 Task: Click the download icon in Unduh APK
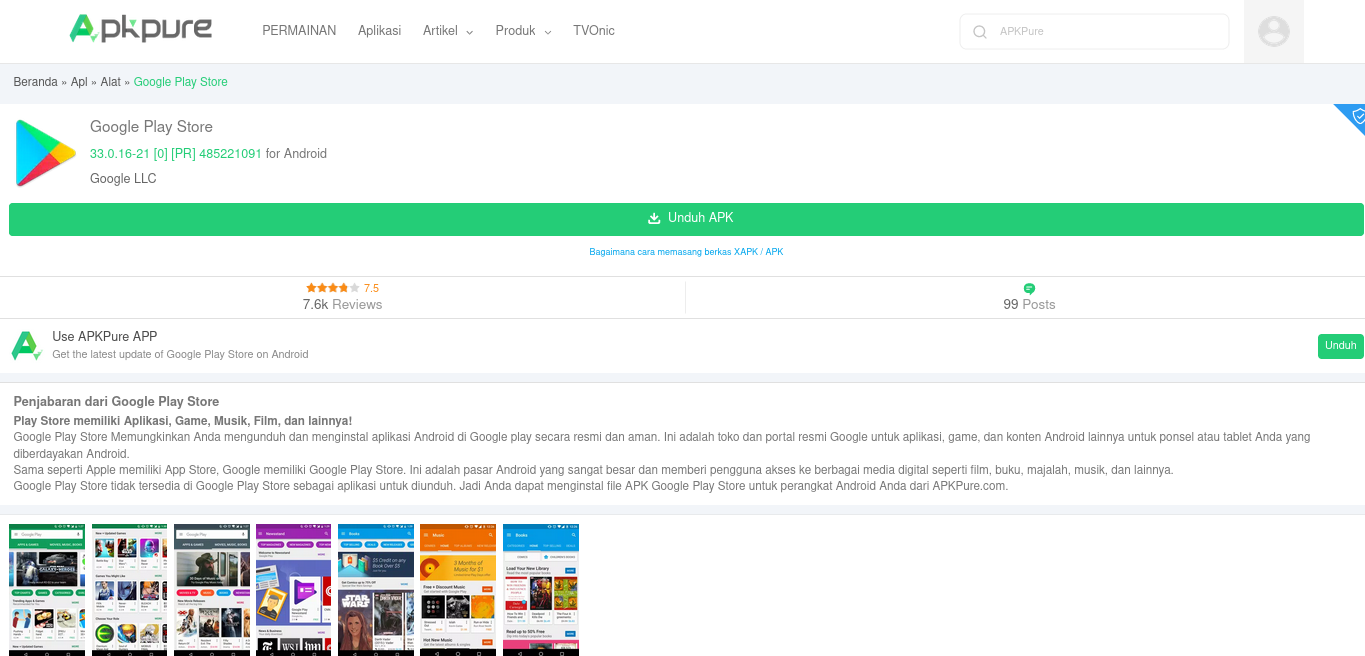(654, 218)
